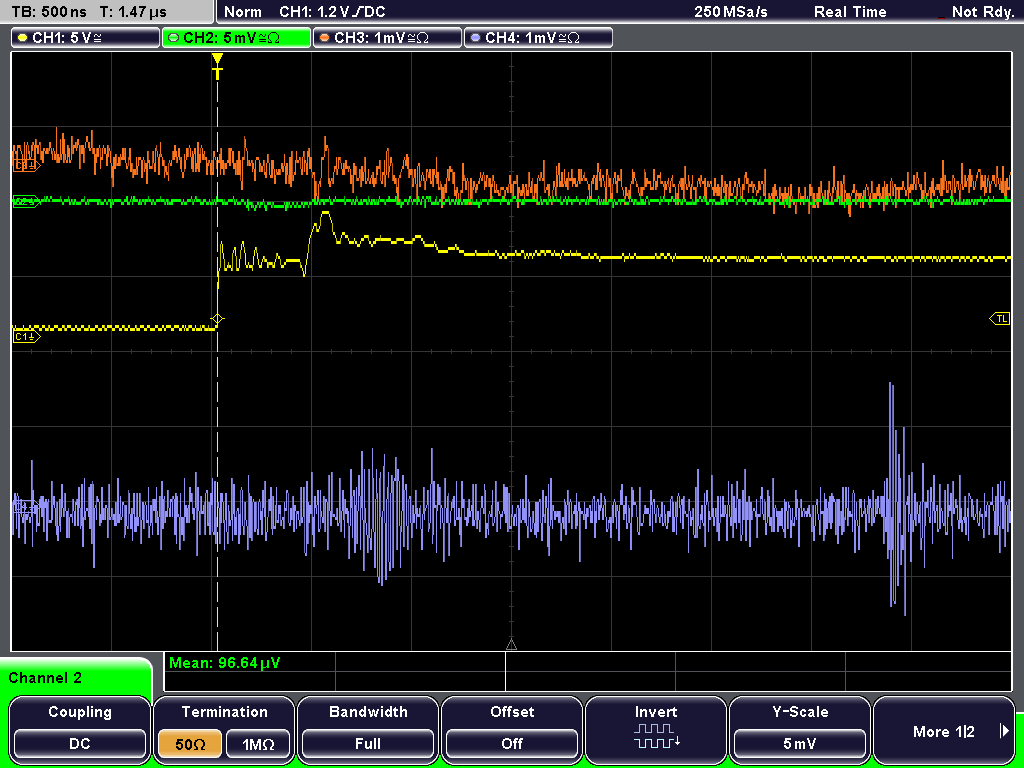Go to More 1|2 menu page
This screenshot has height=768, width=1024.
(943, 731)
